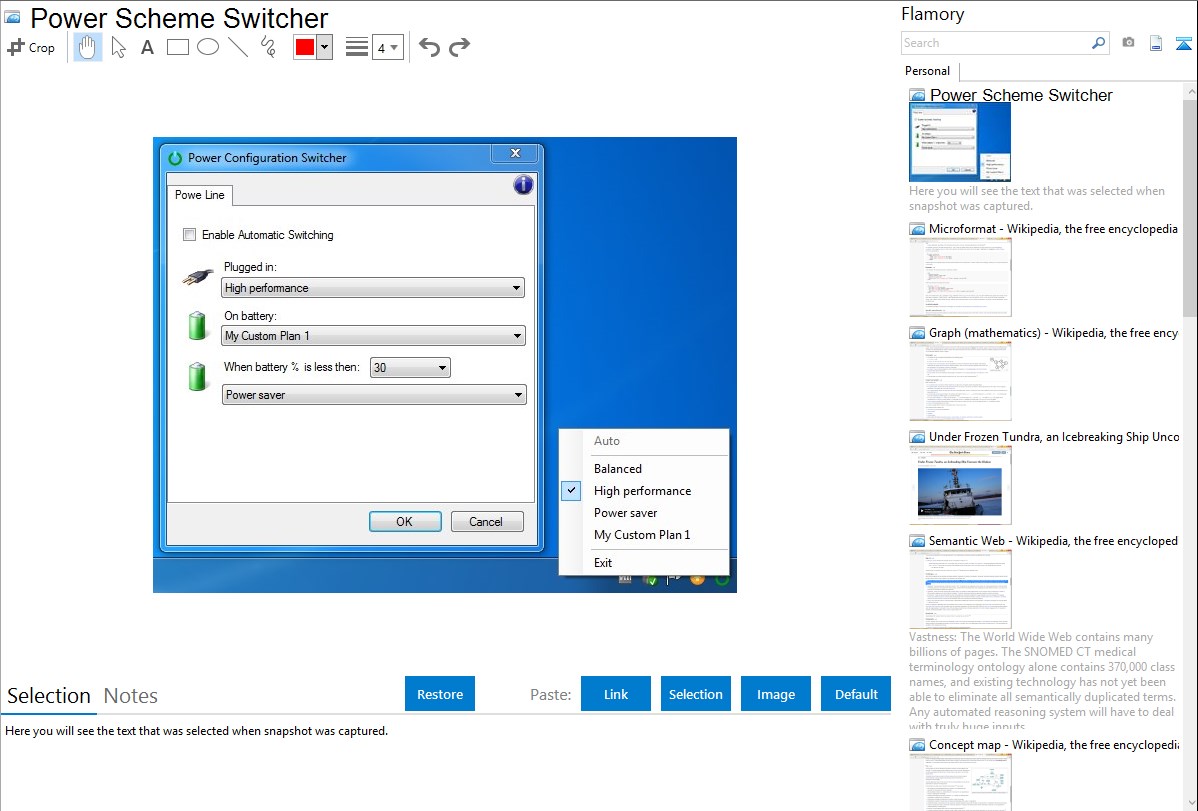Click the Paste Default button

point(856,694)
